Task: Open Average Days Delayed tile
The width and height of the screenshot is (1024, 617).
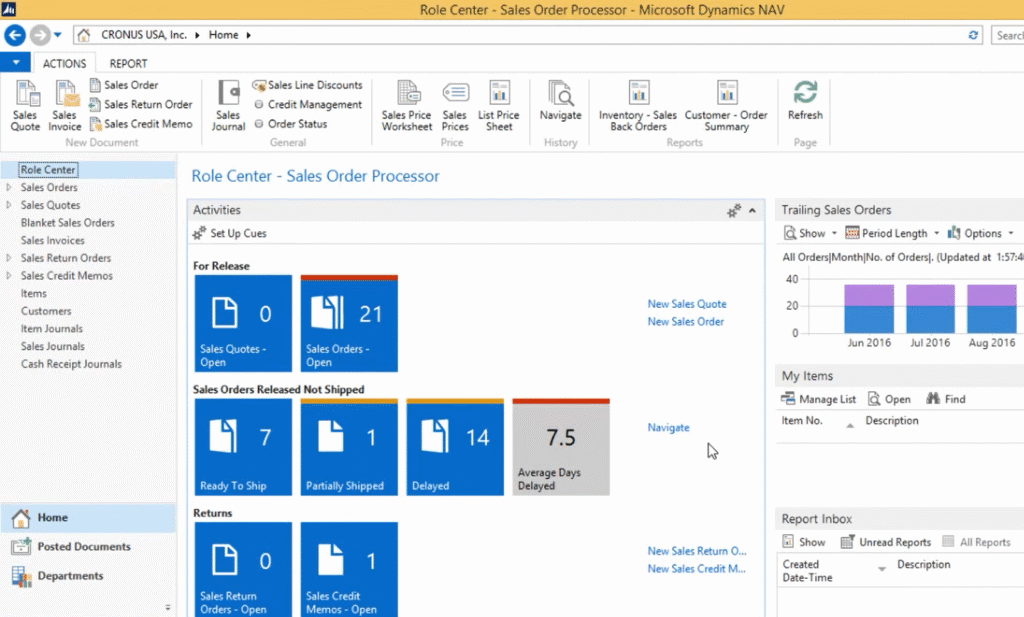Action: 561,447
